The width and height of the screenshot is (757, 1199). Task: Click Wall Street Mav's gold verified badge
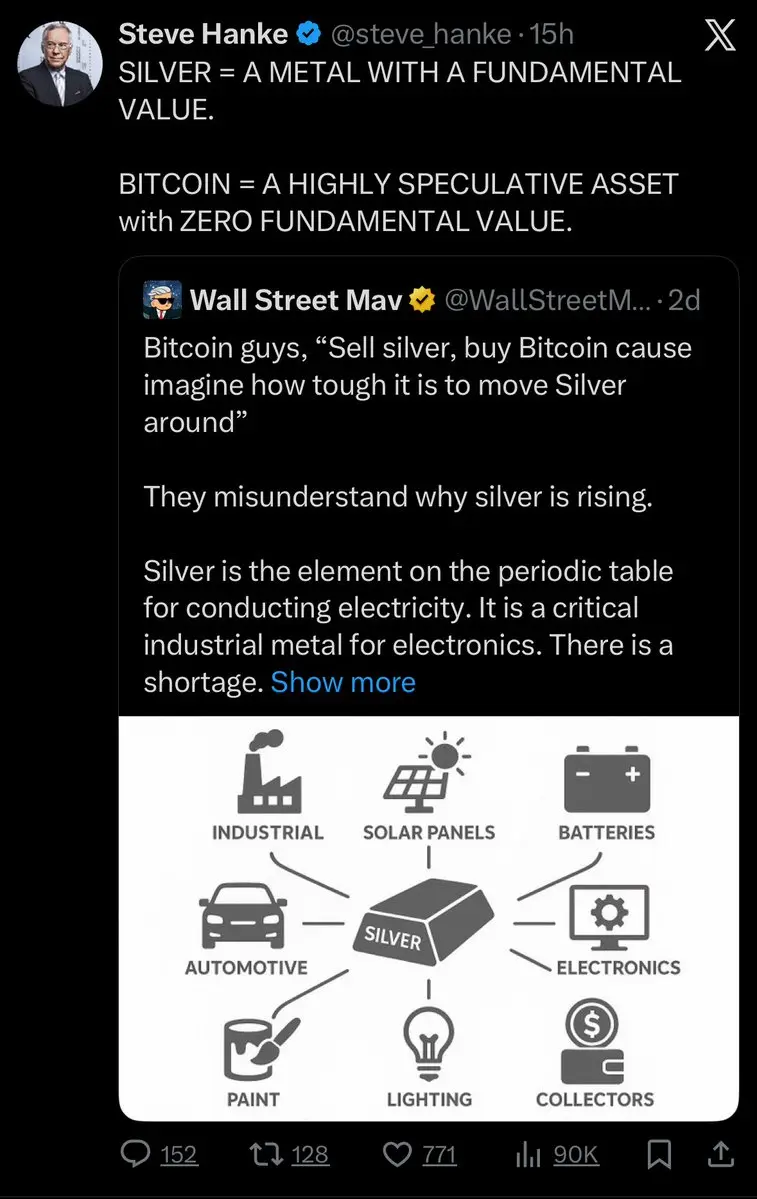(424, 299)
